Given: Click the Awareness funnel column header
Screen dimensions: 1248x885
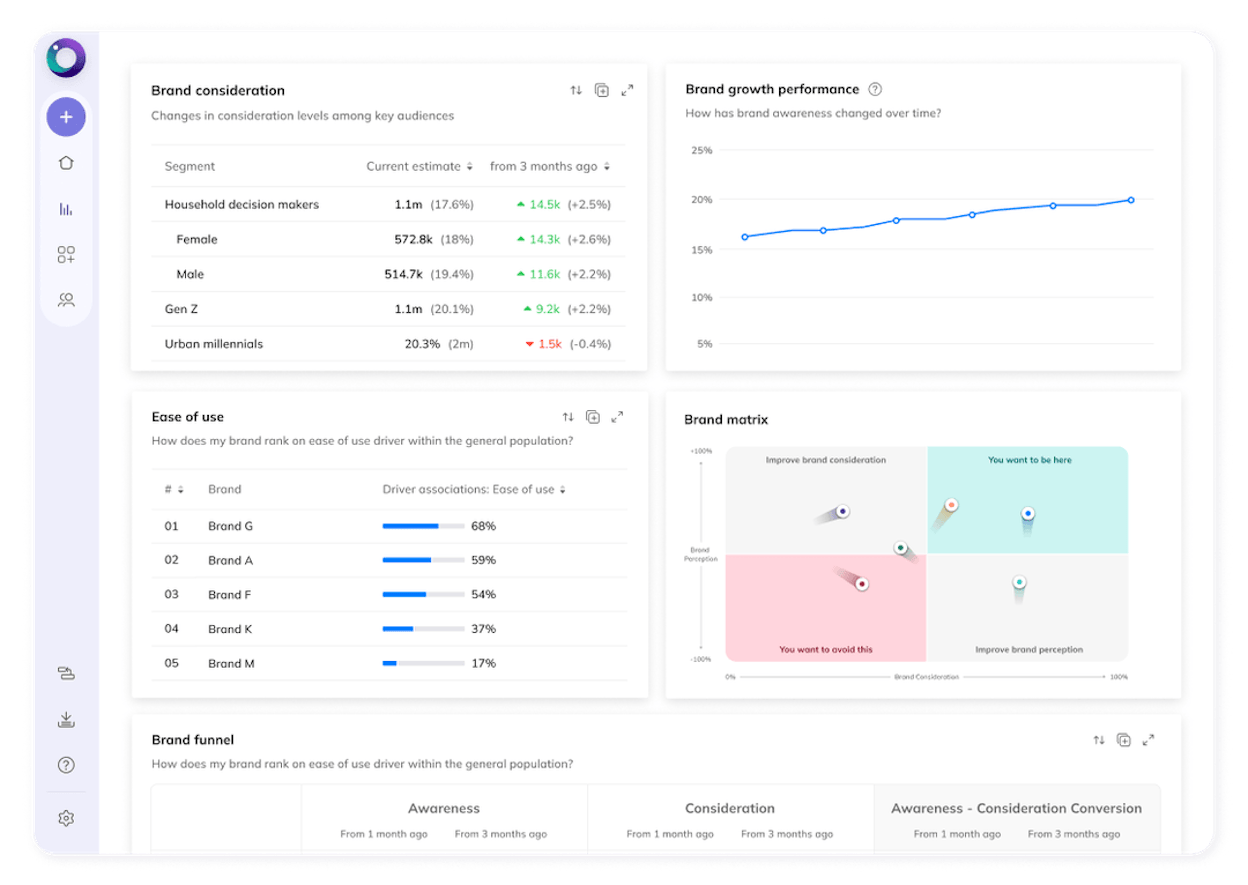Looking at the screenshot, I should (x=444, y=808).
